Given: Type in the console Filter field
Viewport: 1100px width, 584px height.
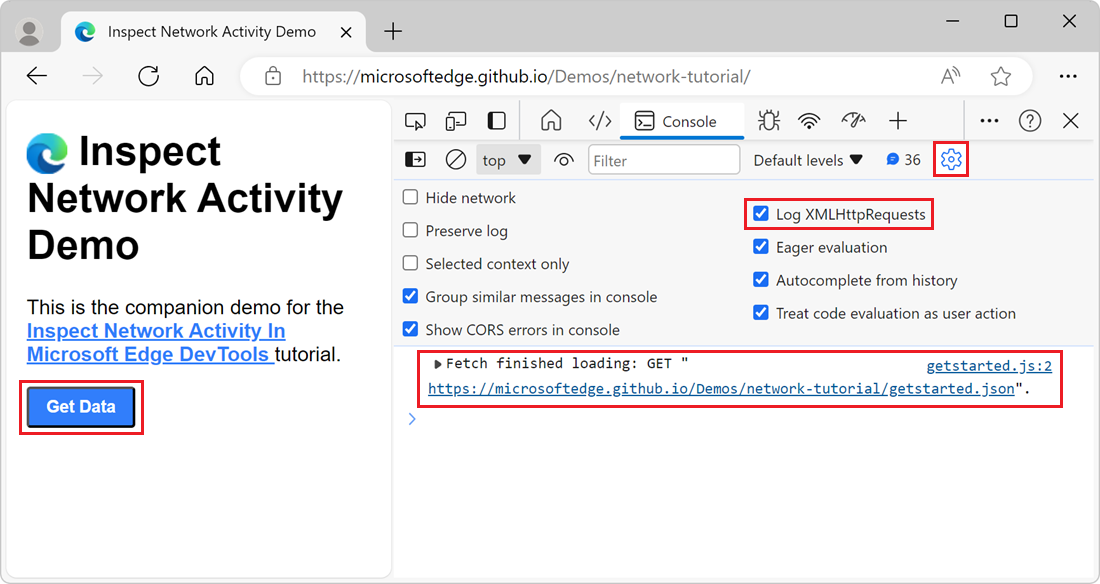Looking at the screenshot, I should point(663,159).
